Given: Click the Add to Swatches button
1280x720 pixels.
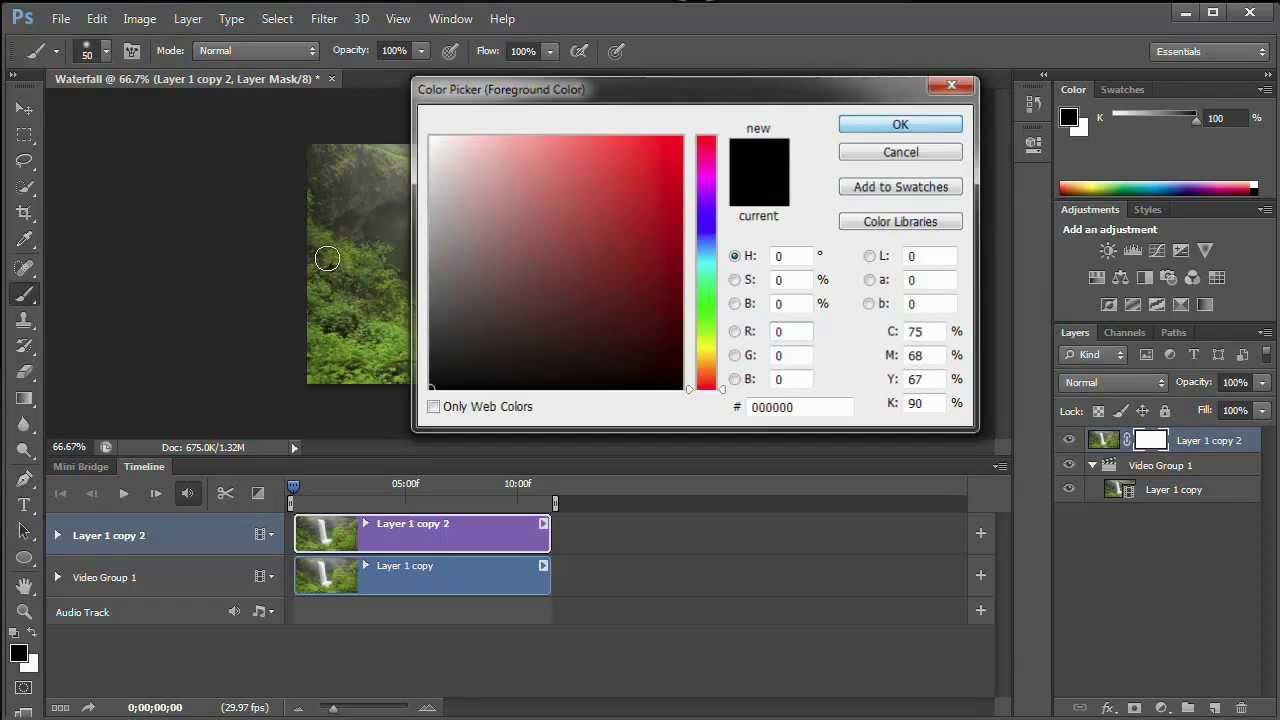Looking at the screenshot, I should coord(900,187).
